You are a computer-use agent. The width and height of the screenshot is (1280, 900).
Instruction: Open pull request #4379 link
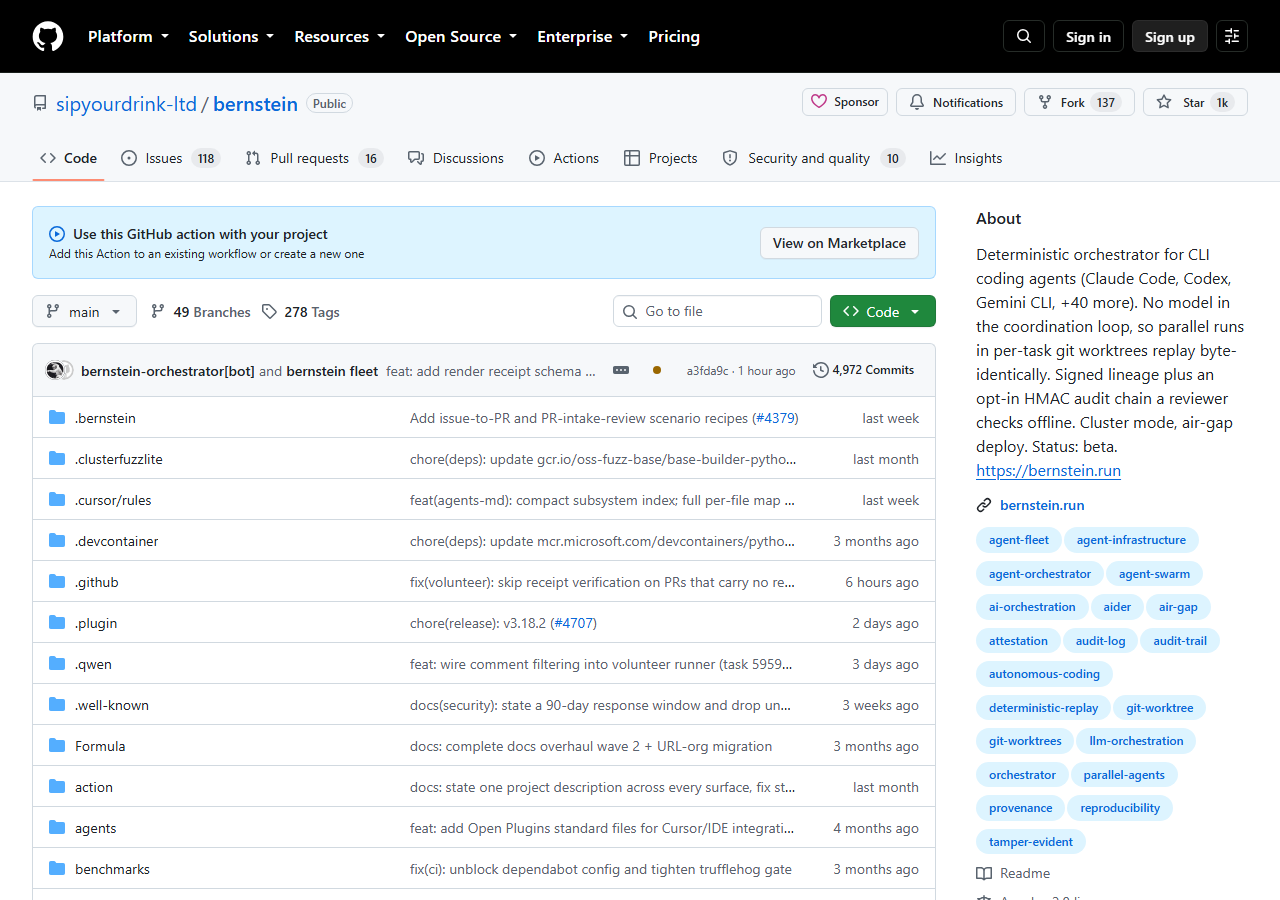pyautogui.click(x=775, y=418)
